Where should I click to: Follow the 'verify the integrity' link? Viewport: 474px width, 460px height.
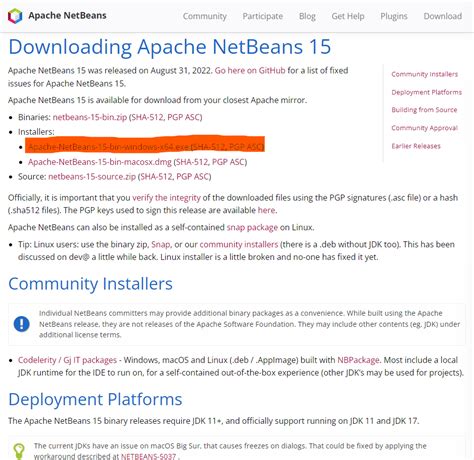pos(166,198)
